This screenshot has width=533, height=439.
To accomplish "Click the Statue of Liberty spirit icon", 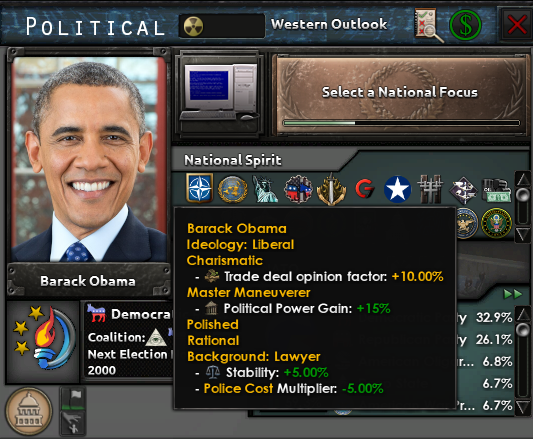I will [265, 189].
